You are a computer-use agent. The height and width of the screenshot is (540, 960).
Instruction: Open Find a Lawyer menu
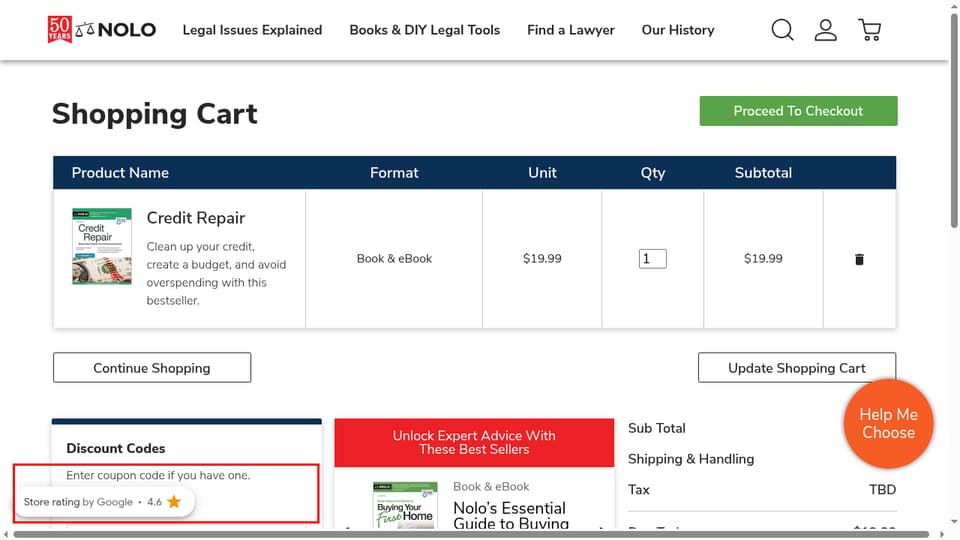pos(571,30)
